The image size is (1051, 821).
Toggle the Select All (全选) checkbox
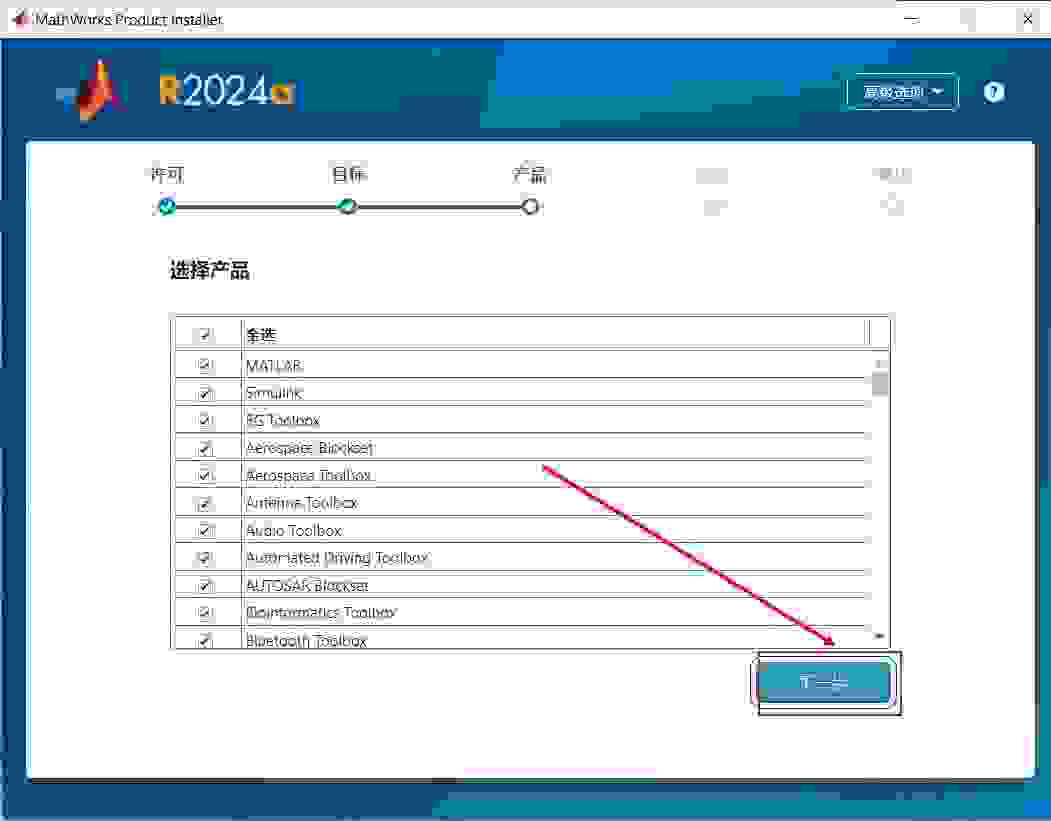[205, 334]
